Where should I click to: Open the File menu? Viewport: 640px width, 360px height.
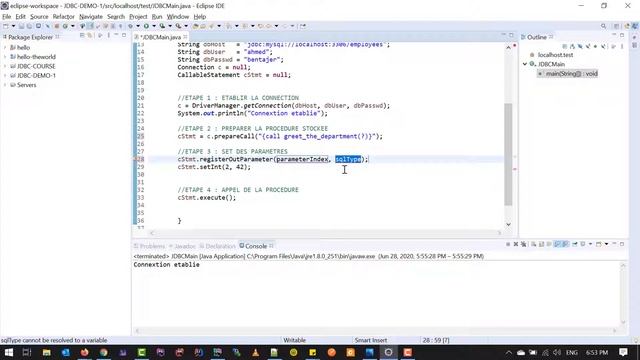[7, 17]
